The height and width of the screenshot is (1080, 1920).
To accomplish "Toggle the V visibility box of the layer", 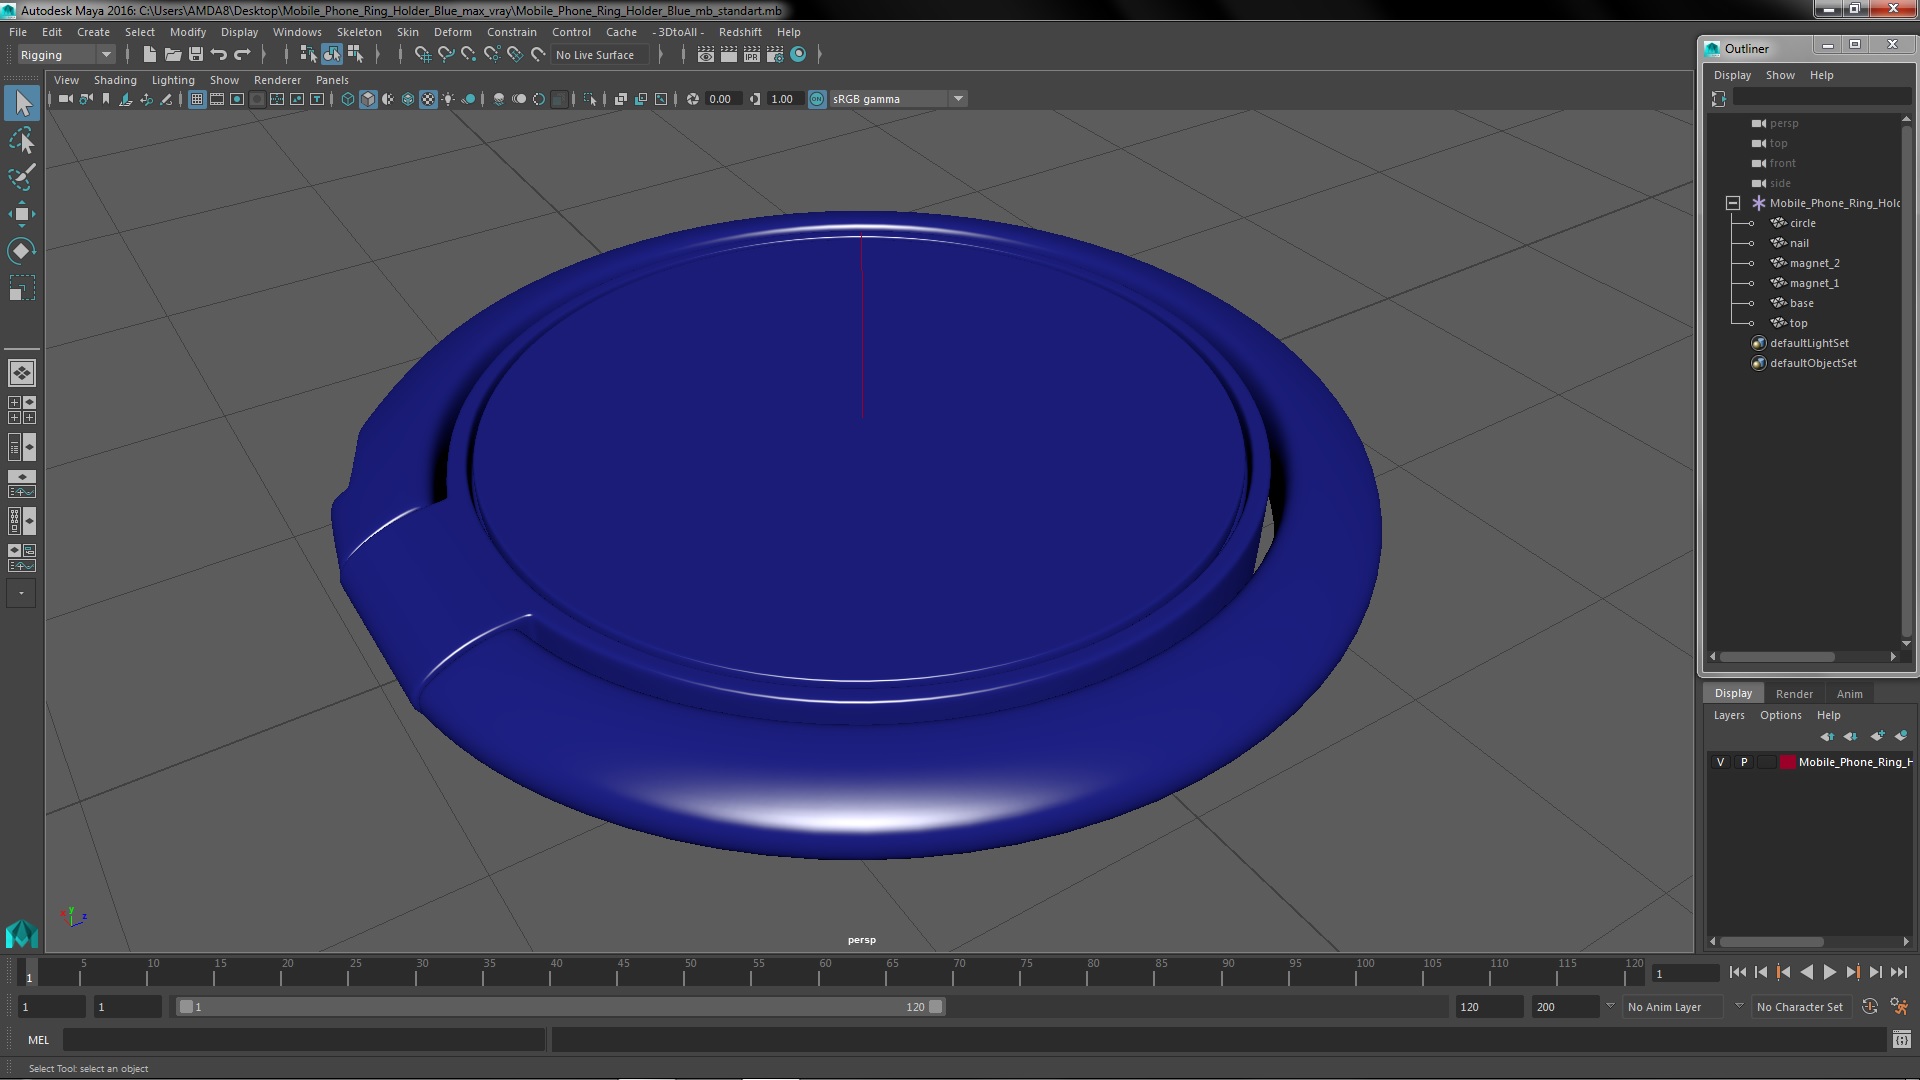I will 1720,762.
